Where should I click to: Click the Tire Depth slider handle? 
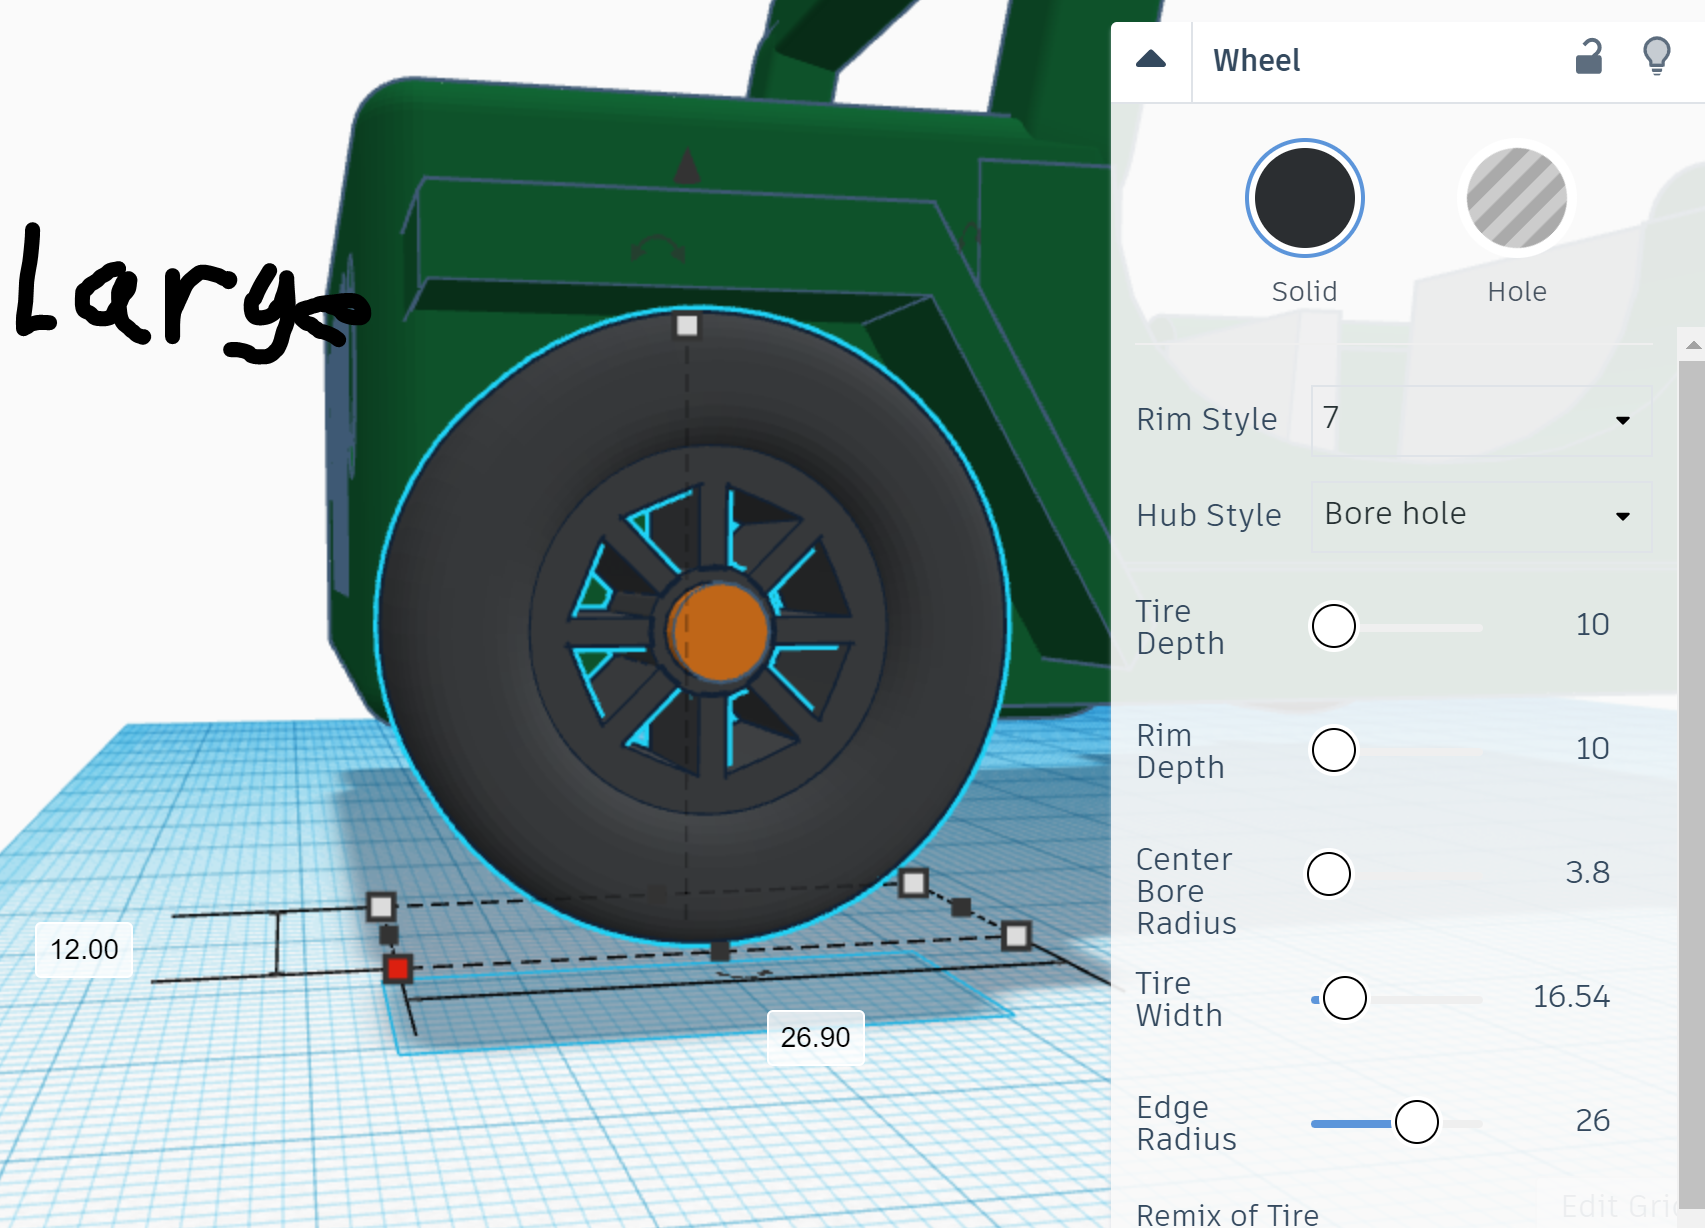(1334, 626)
